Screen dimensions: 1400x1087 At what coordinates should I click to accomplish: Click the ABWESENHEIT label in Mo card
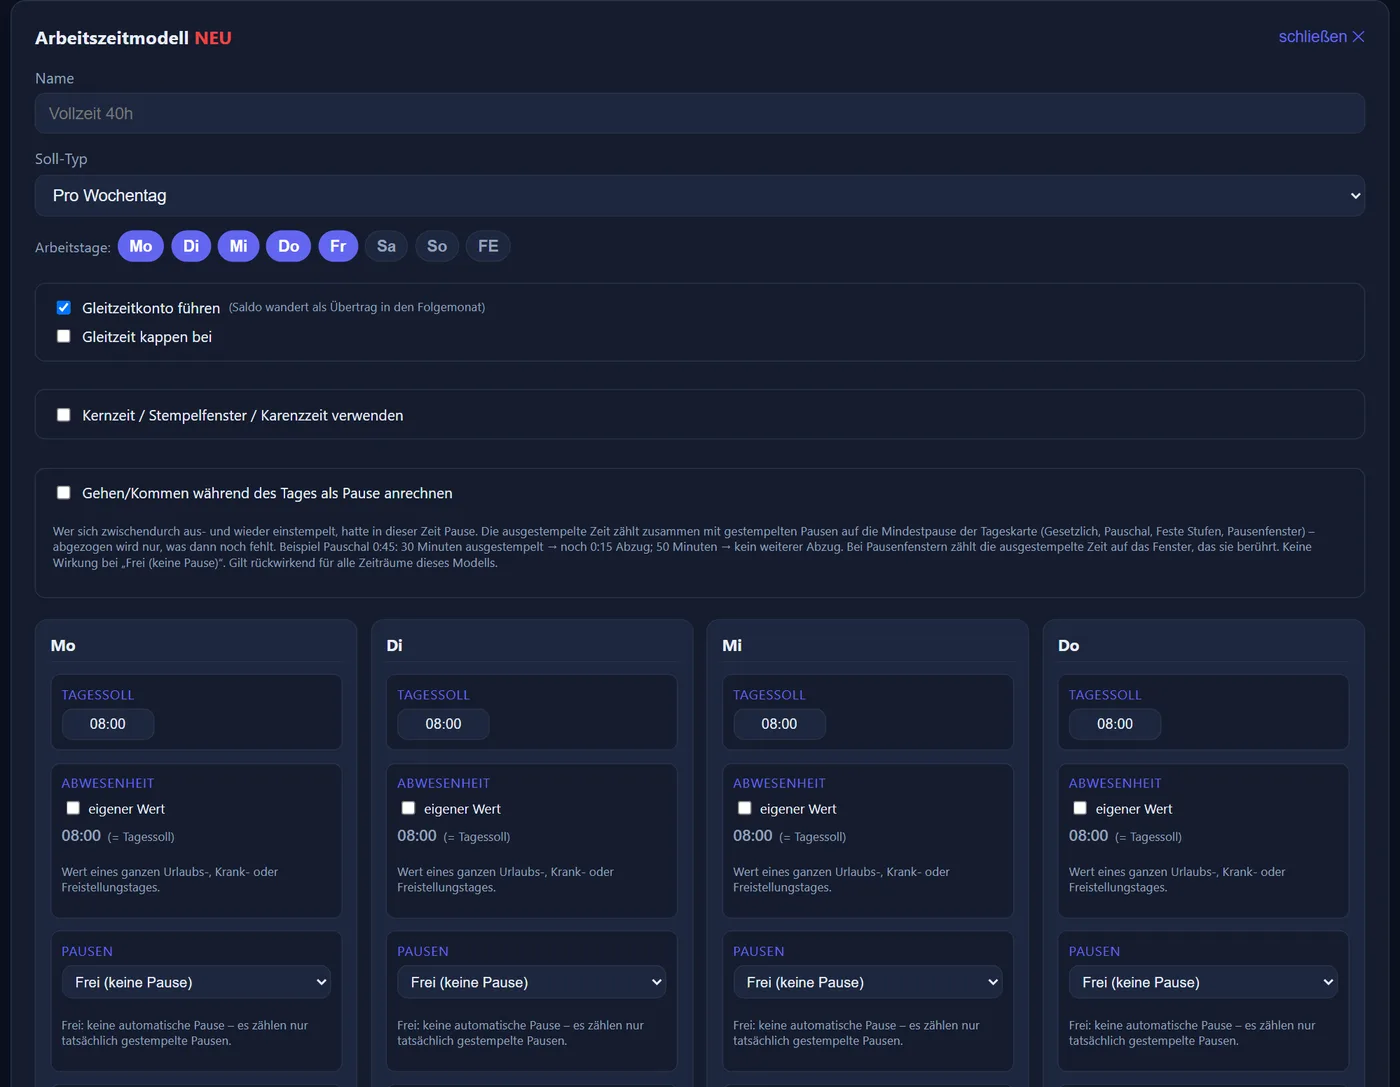(108, 783)
